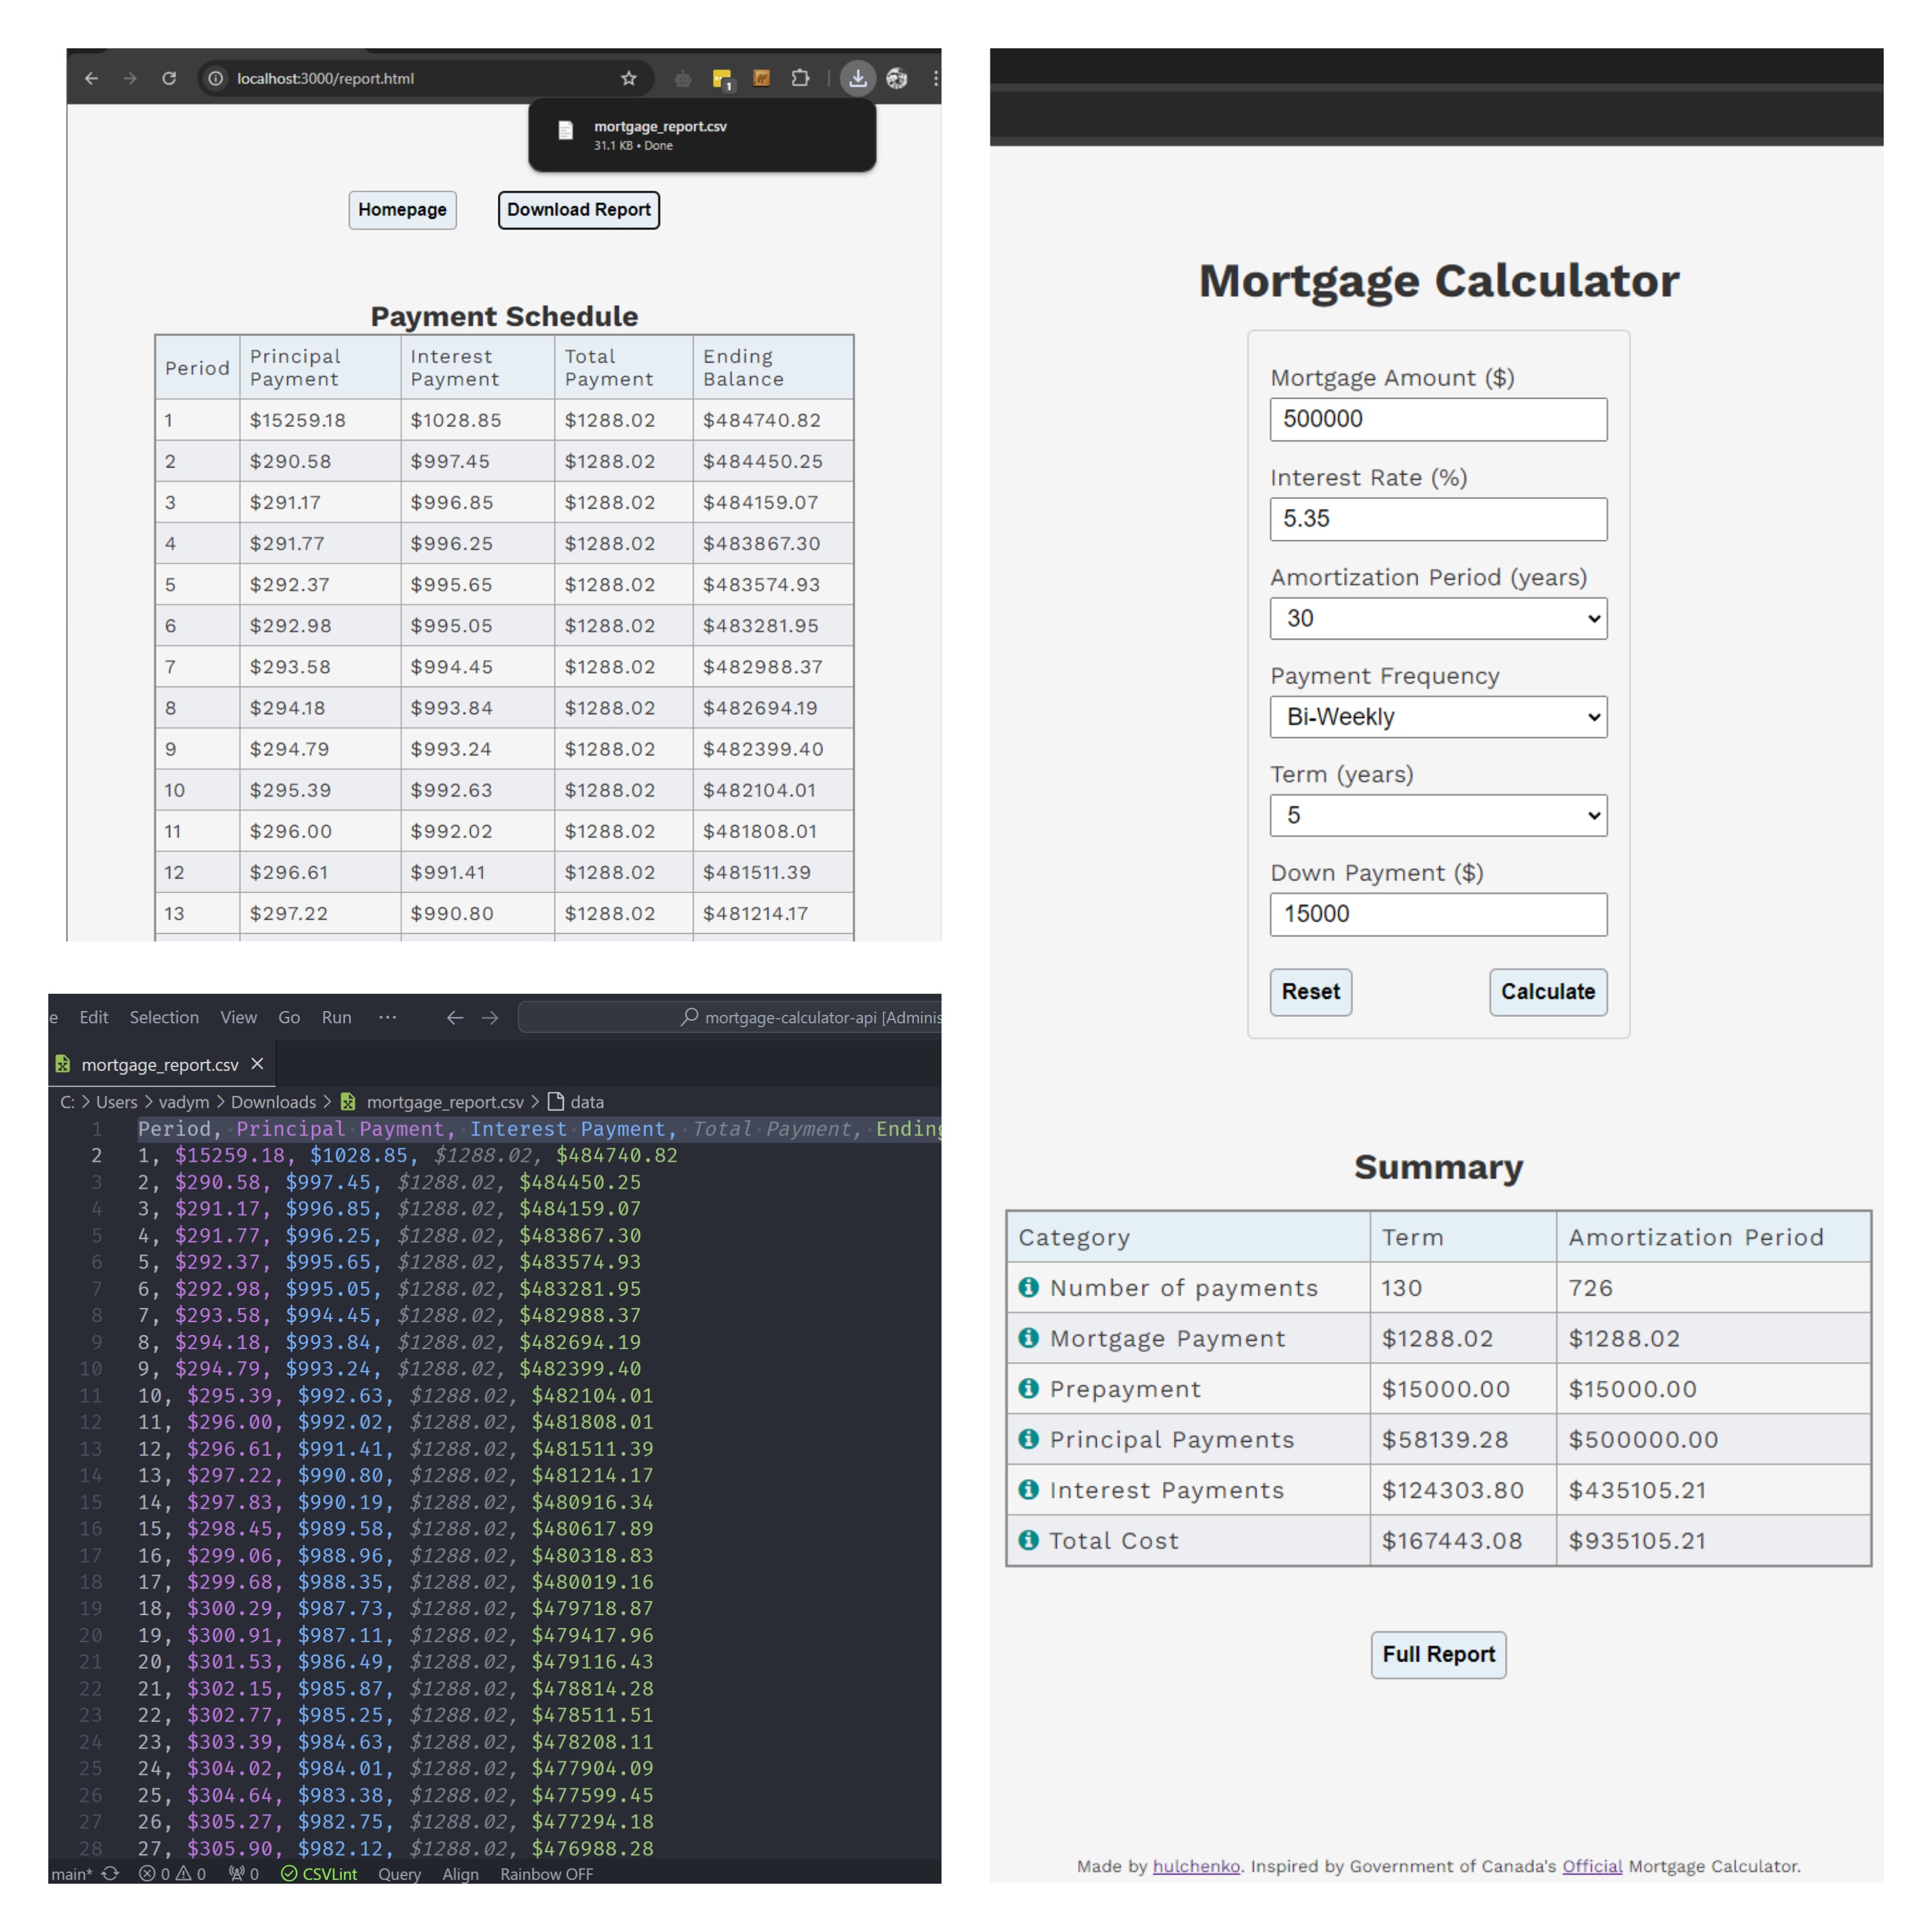Screen dimensions: 1932x1932
Task: Close the mortgage_report.csv editor tab
Action: pos(257,1064)
